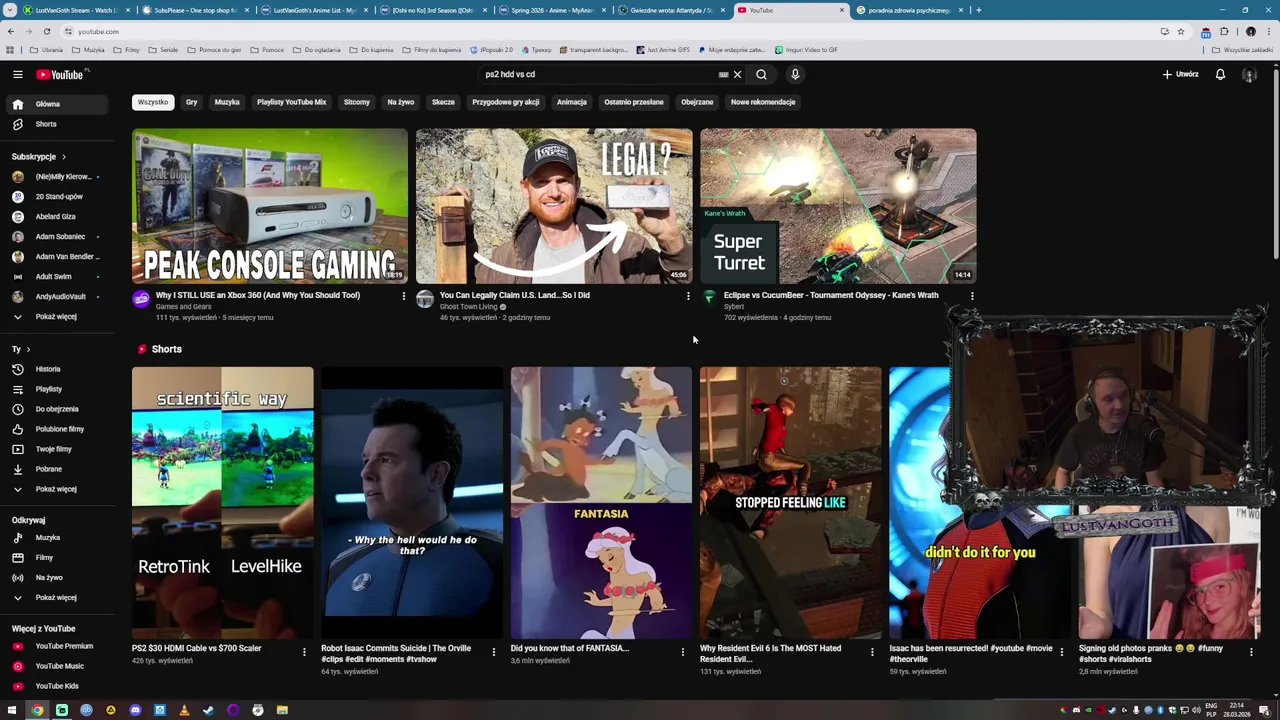The image size is (1280, 720).
Task: Reload the page in browser toolbar
Action: tap(46, 31)
